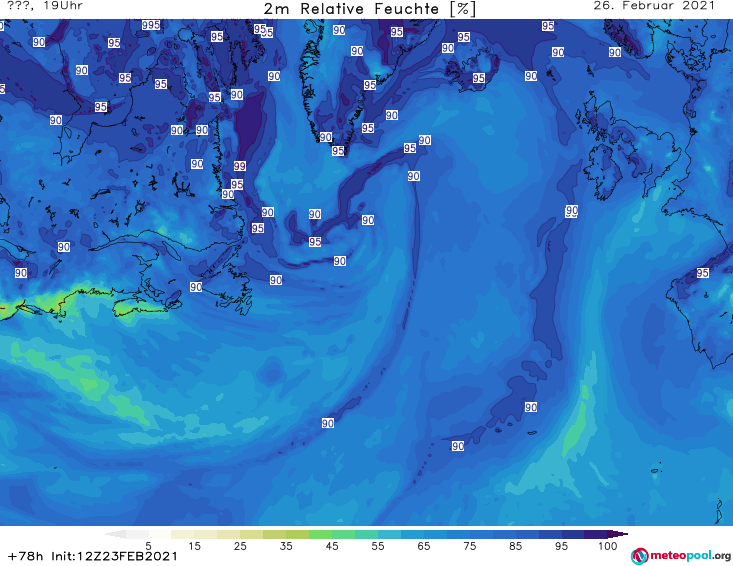
Task: Click the meteopool.org logo
Action: [681, 556]
